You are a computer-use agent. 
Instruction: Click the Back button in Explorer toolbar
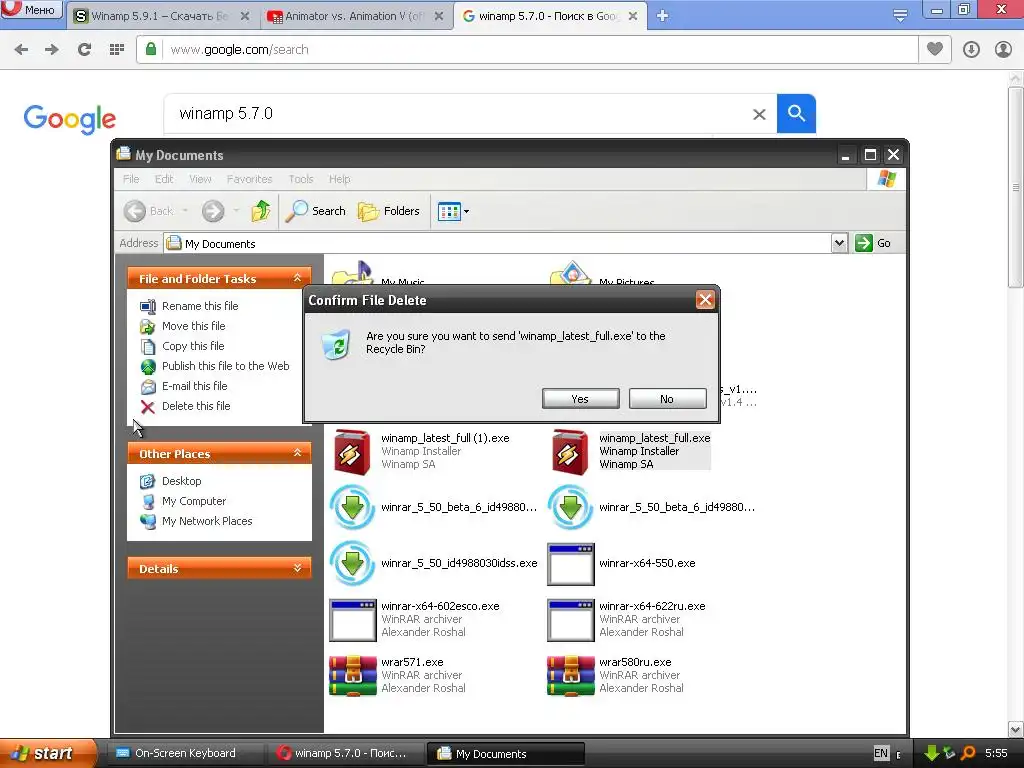[149, 211]
